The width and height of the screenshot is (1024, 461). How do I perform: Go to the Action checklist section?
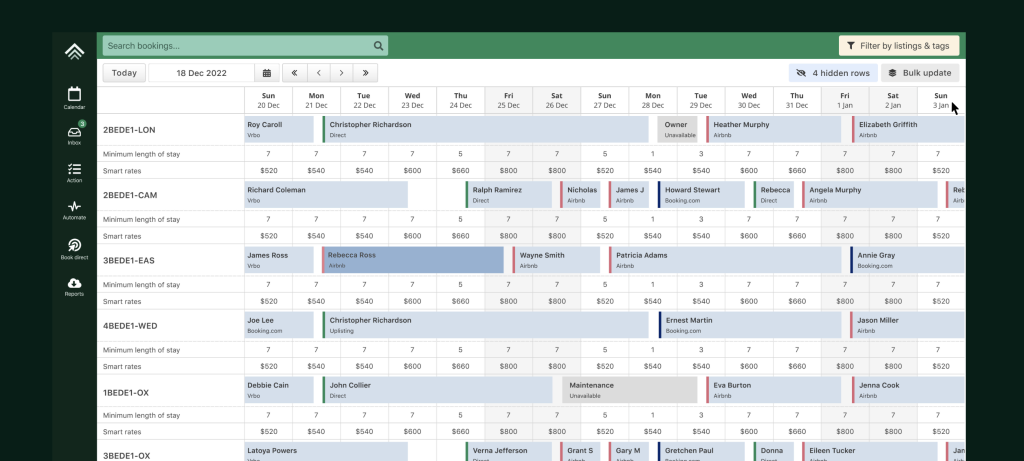point(74,171)
